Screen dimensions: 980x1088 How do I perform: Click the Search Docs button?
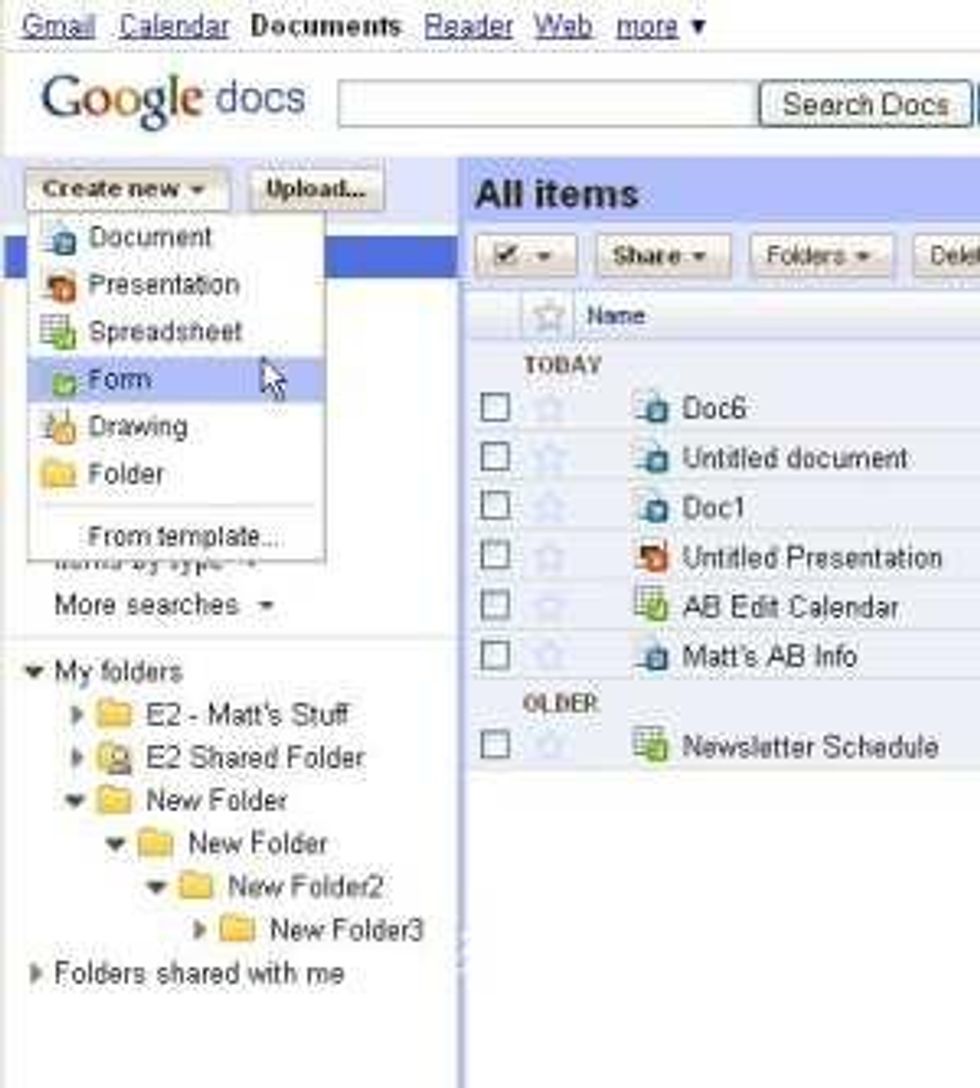click(x=864, y=104)
